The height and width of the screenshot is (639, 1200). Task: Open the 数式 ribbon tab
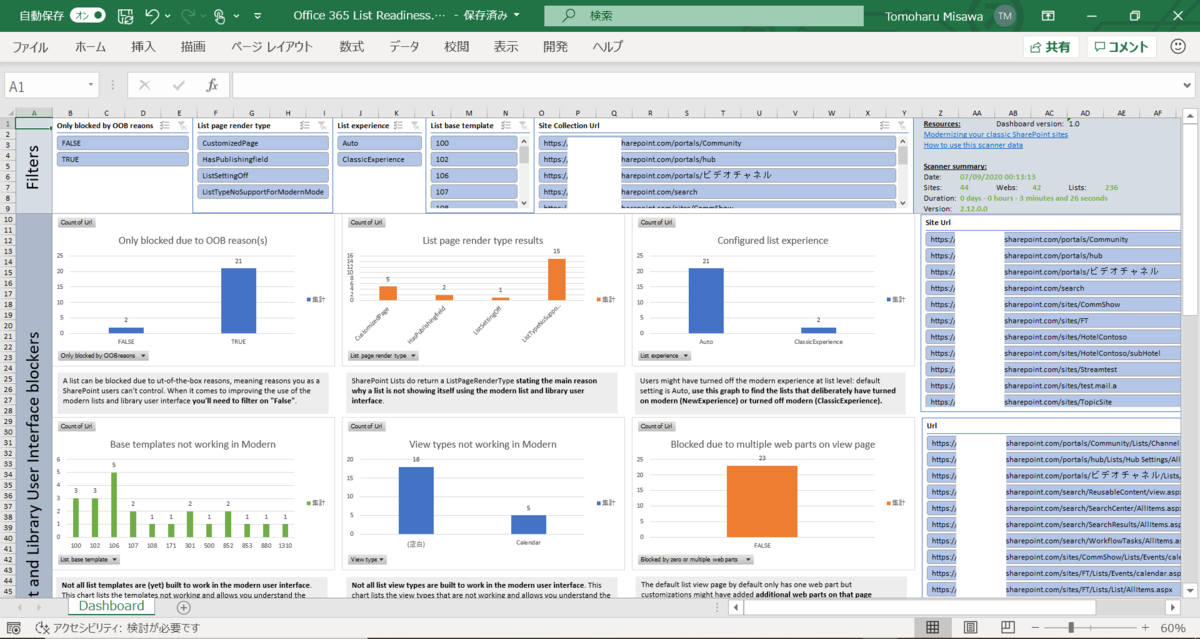[x=351, y=47]
